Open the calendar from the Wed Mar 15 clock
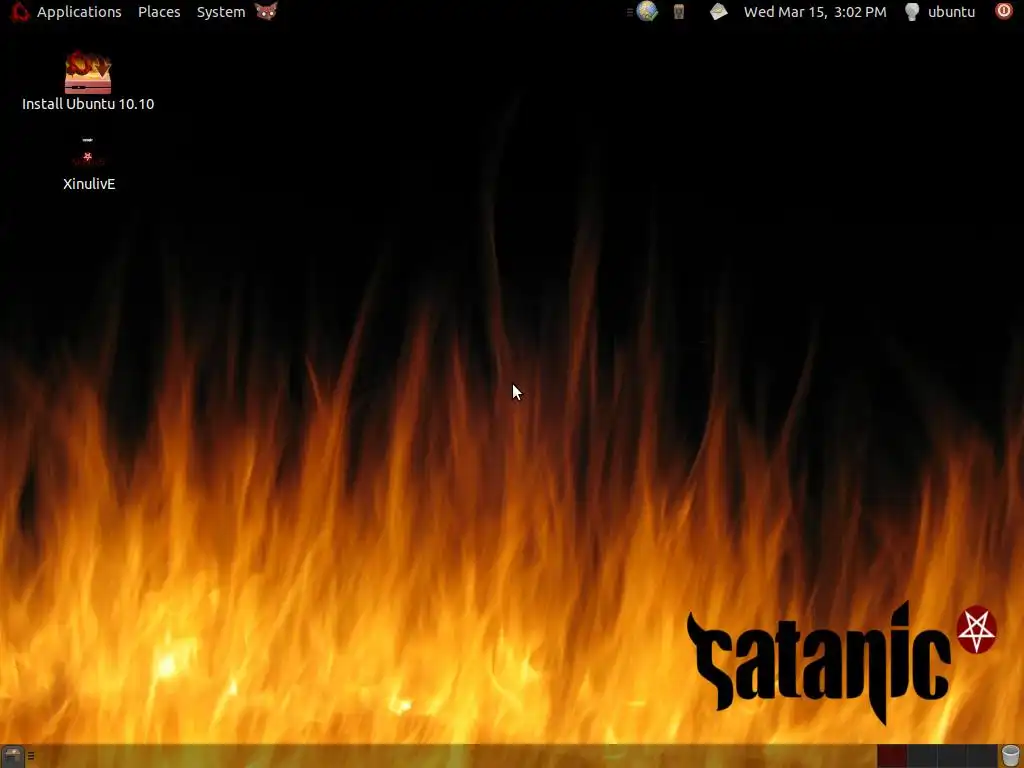The image size is (1024, 768). pyautogui.click(x=815, y=12)
